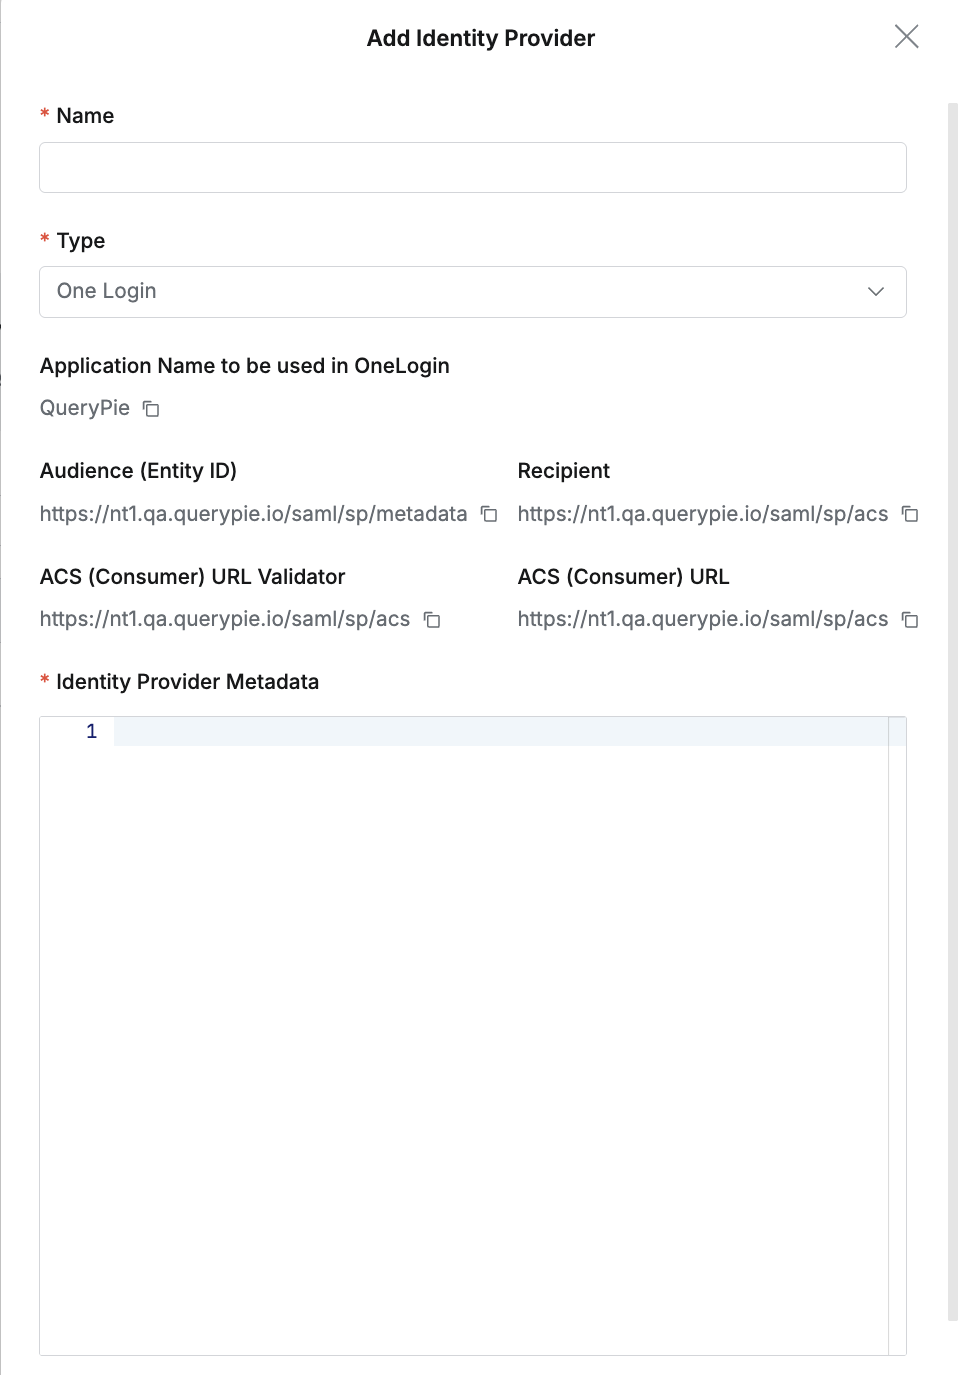Click the ACS URL Validator address text
This screenshot has width=960, height=1375.
[225, 620]
